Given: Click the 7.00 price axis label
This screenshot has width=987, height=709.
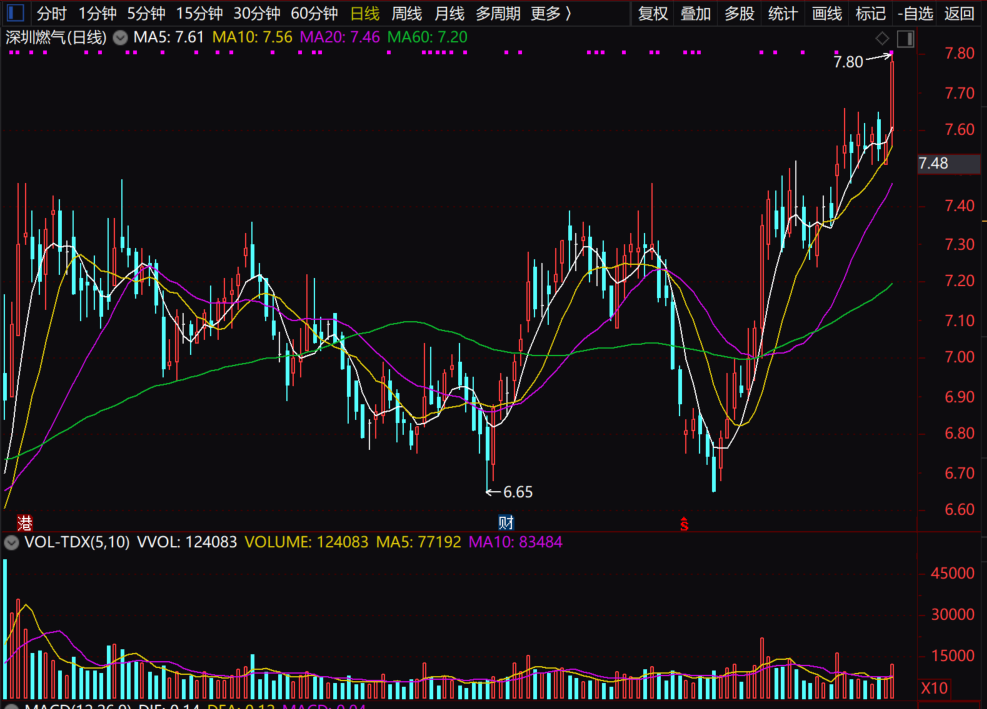Looking at the screenshot, I should click(x=960, y=358).
